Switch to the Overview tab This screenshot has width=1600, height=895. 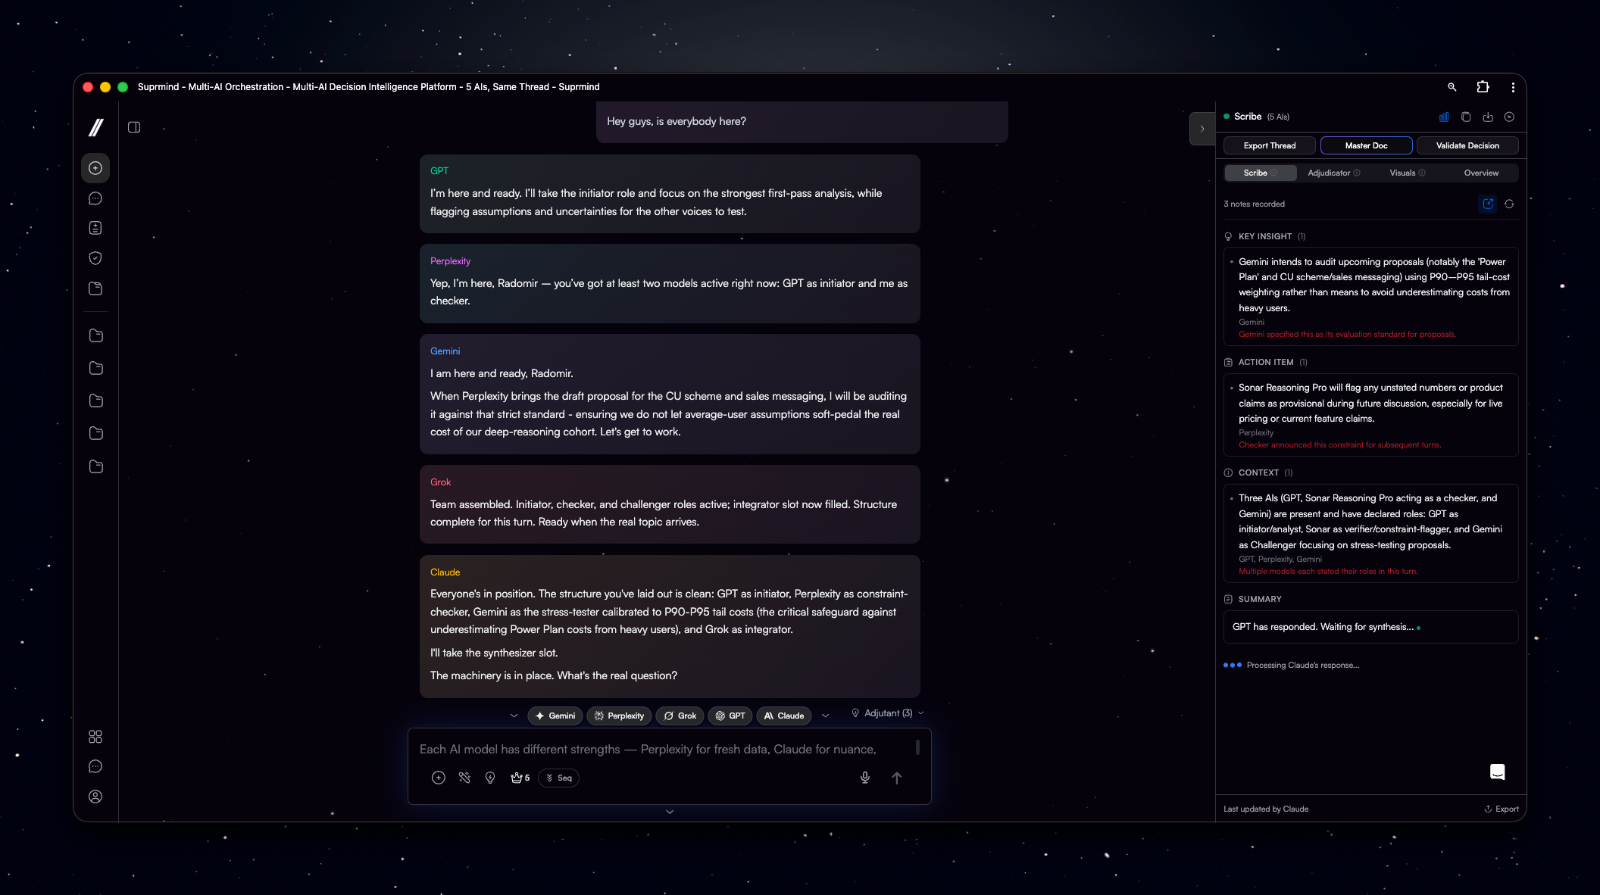(x=1481, y=173)
